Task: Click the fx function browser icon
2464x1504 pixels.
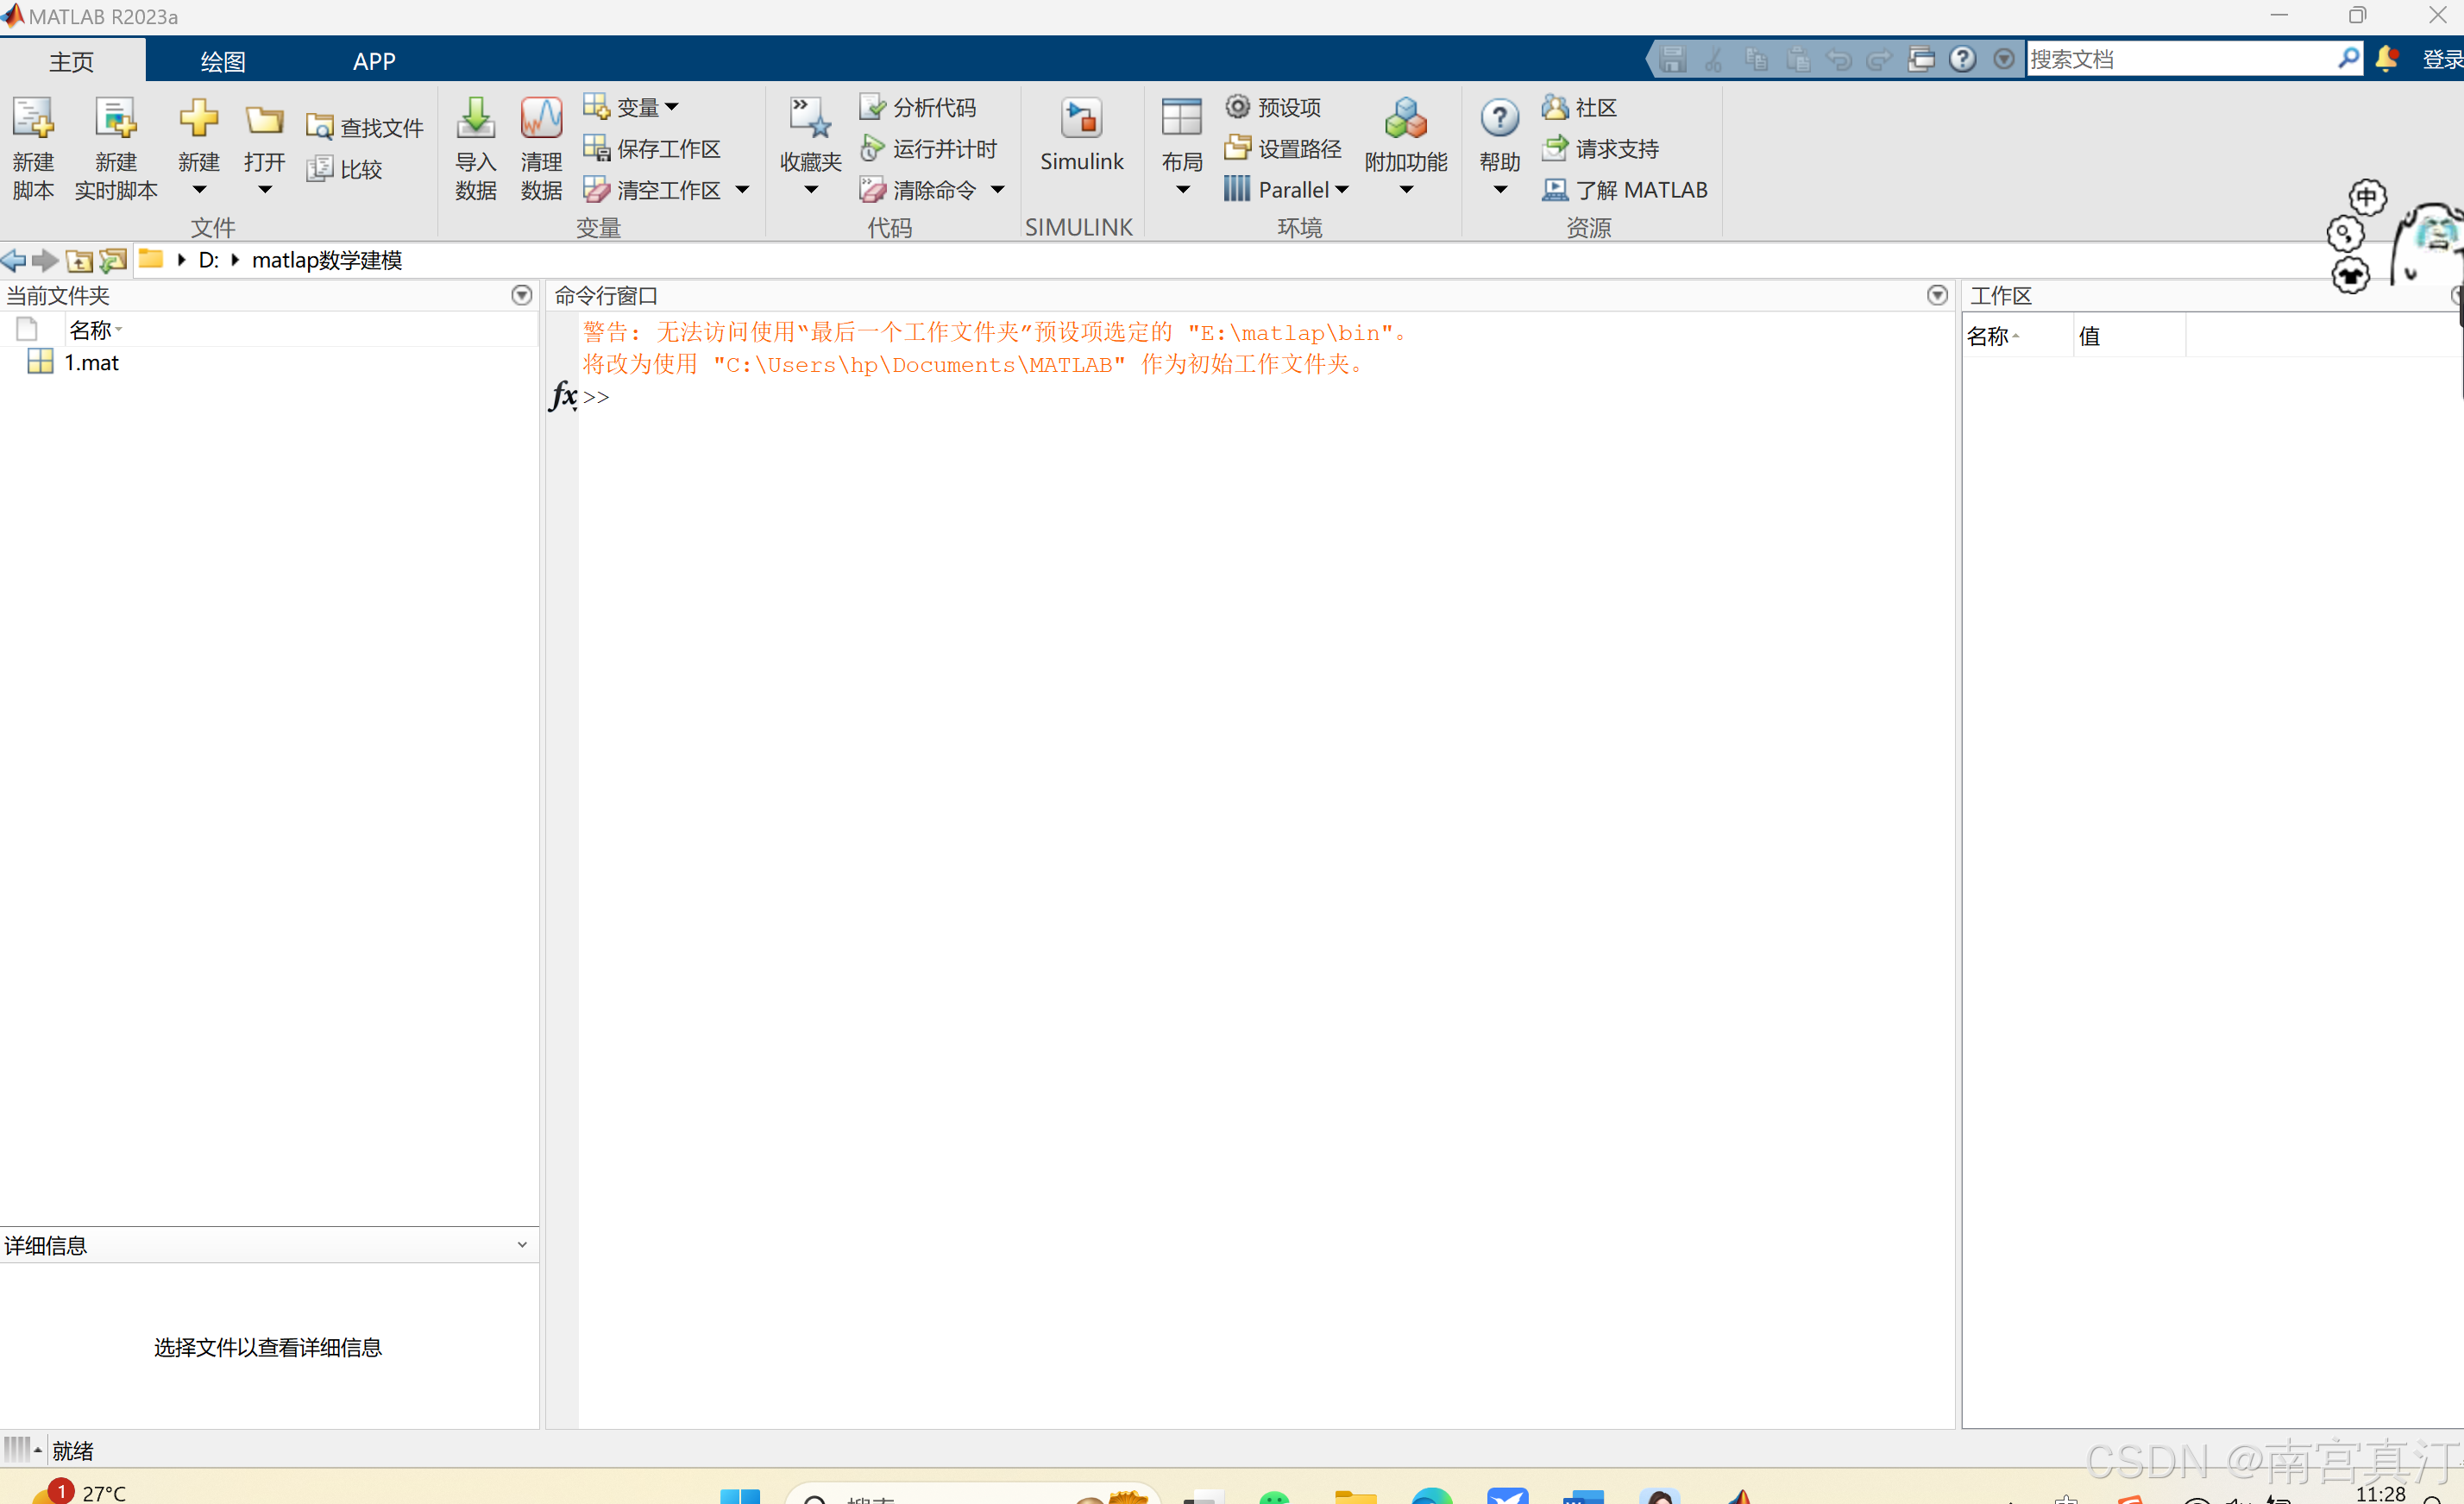Action: tap(563, 395)
